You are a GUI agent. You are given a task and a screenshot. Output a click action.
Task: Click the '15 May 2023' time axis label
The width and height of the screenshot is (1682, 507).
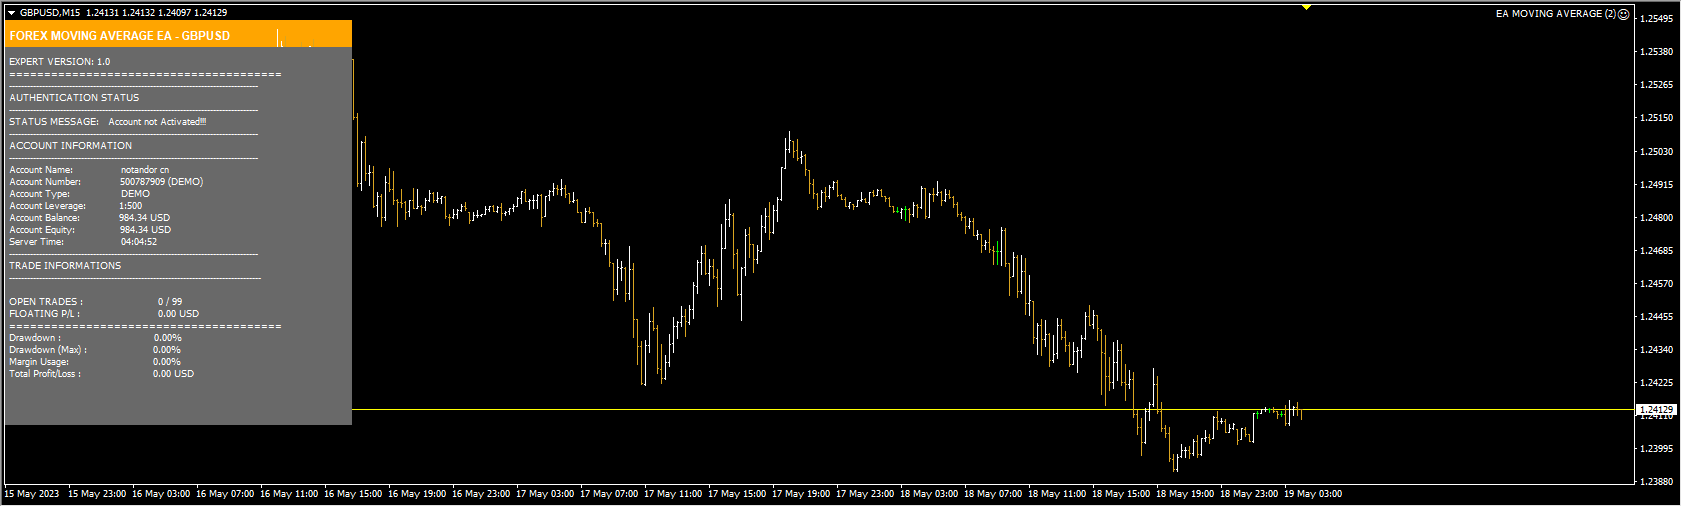tap(32, 494)
